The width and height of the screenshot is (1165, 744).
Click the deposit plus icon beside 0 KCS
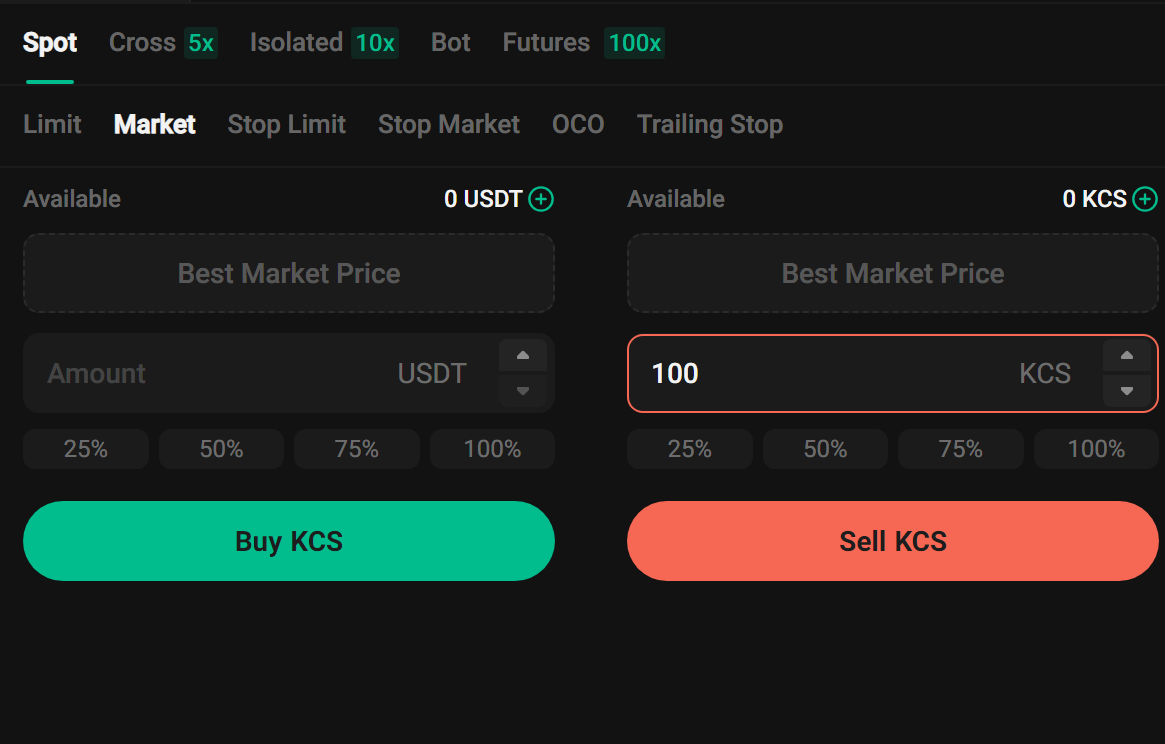[1146, 199]
